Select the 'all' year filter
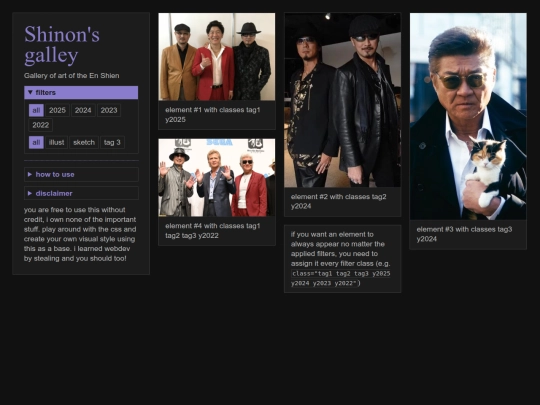540x405 pixels. pyautogui.click(x=36, y=111)
